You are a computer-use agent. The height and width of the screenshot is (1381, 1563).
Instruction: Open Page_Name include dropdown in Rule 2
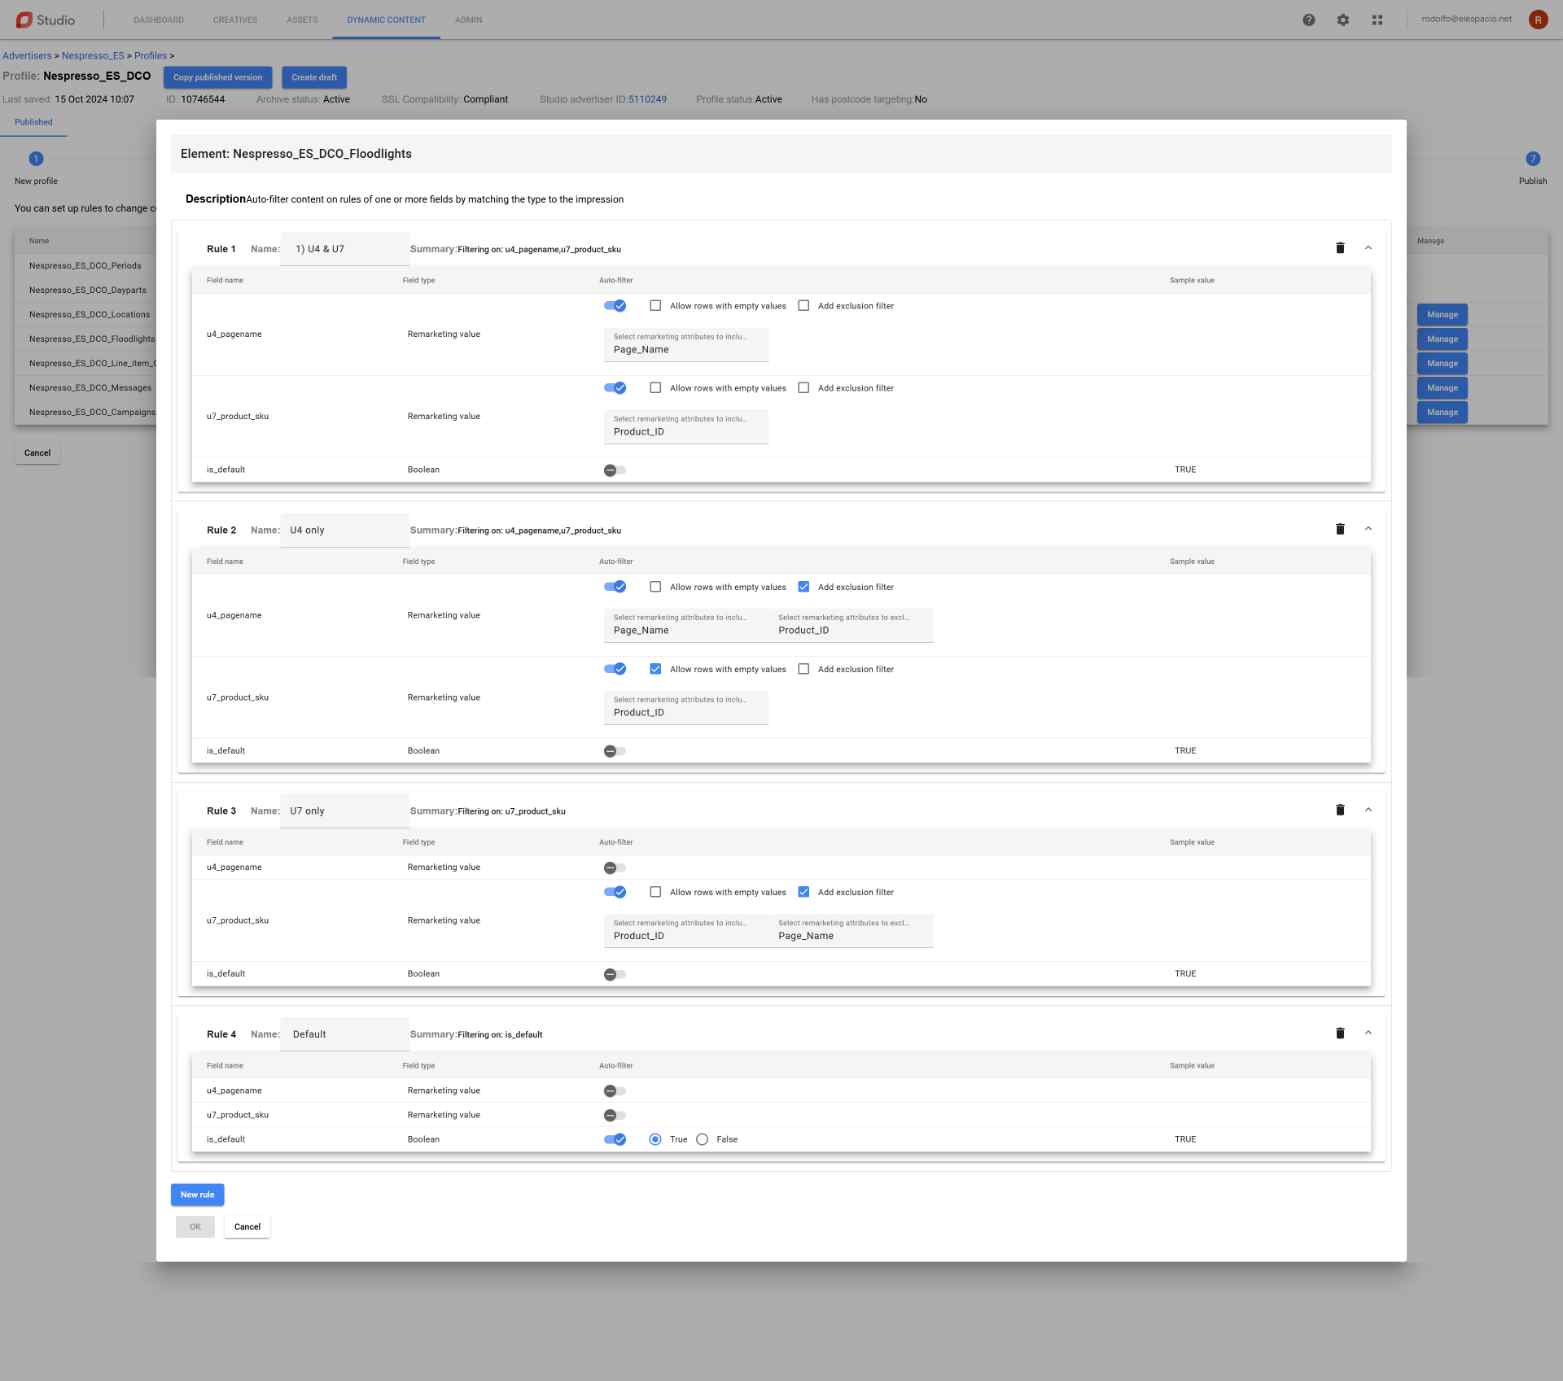pyautogui.click(x=686, y=625)
